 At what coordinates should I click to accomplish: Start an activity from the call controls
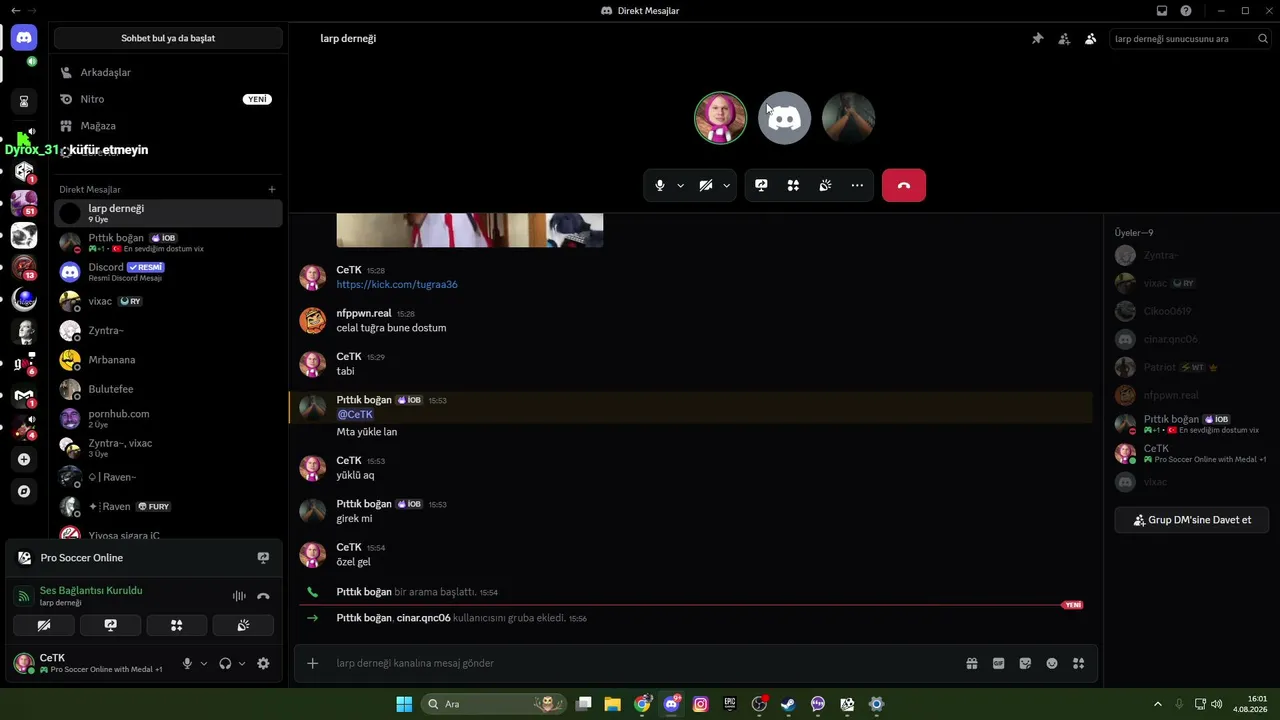(793, 185)
